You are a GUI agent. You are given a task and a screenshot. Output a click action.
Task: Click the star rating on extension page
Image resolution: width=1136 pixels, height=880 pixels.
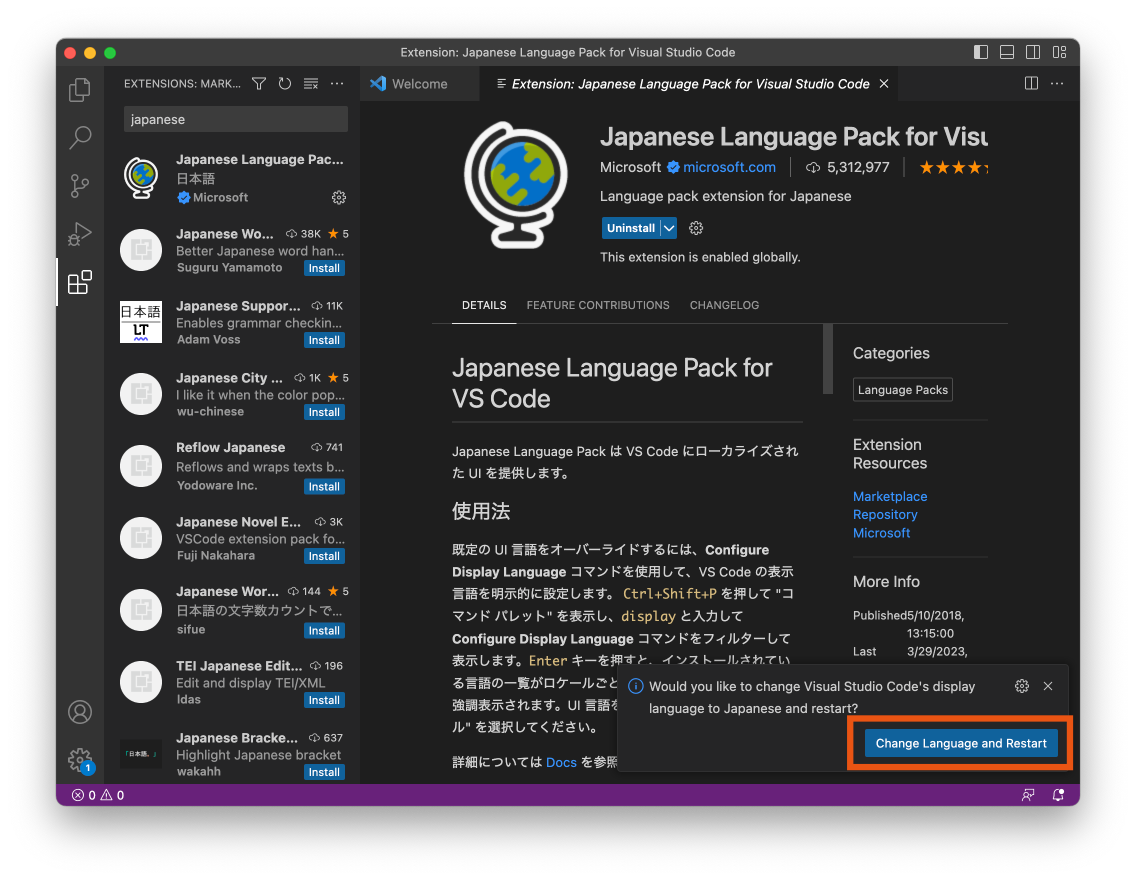pos(953,167)
